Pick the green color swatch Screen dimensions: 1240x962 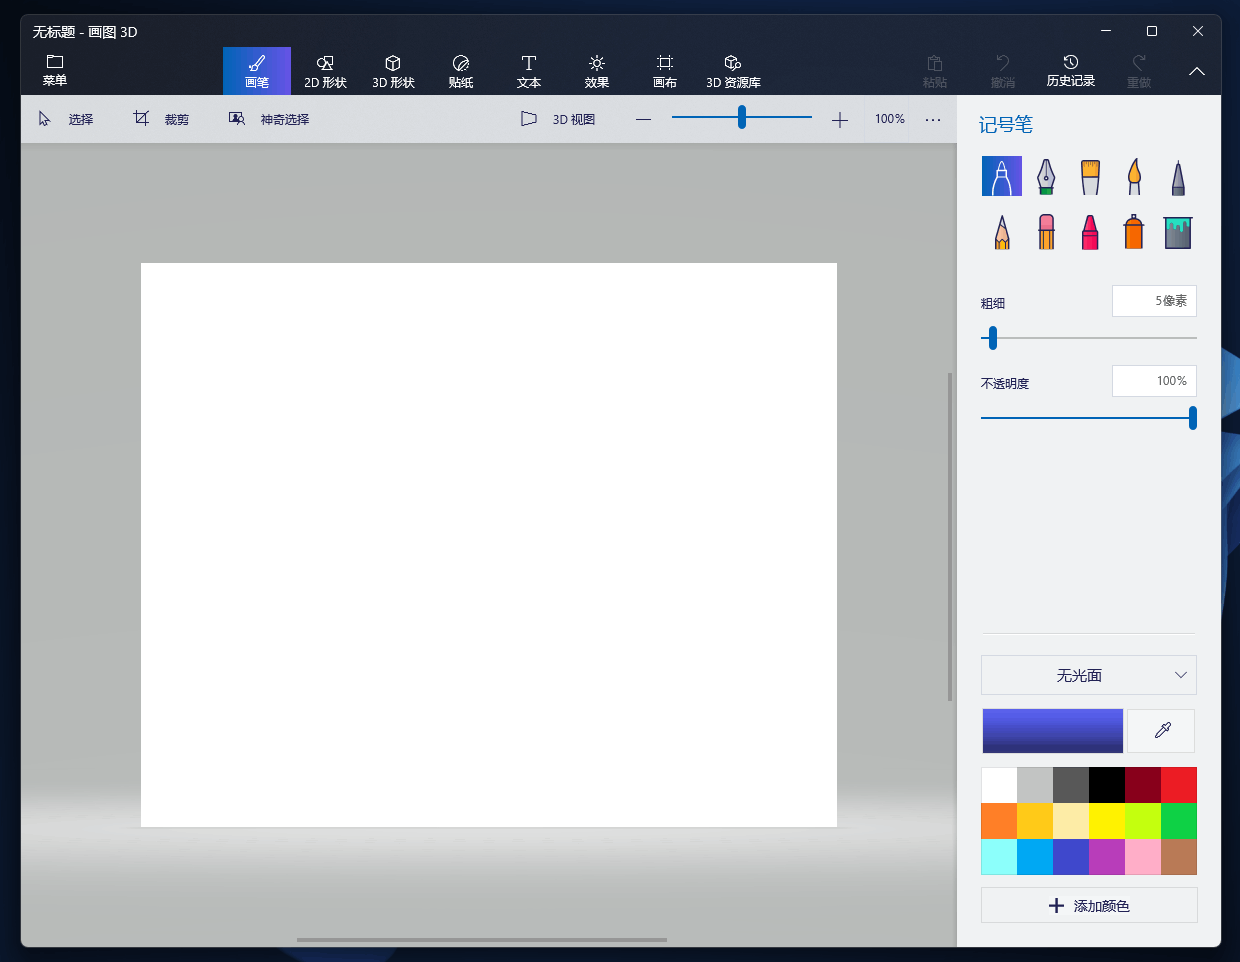click(x=1179, y=821)
